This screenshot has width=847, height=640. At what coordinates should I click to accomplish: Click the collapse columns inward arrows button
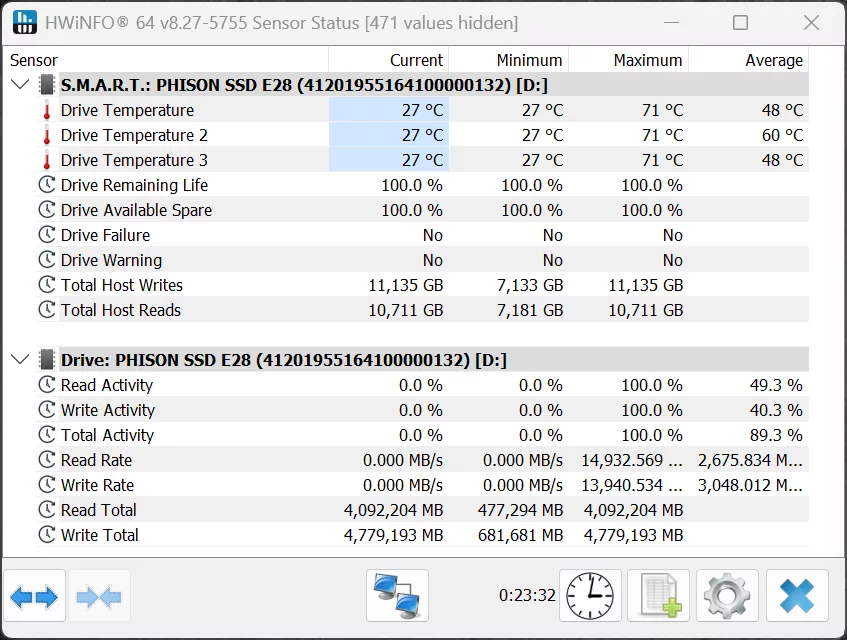click(99, 596)
